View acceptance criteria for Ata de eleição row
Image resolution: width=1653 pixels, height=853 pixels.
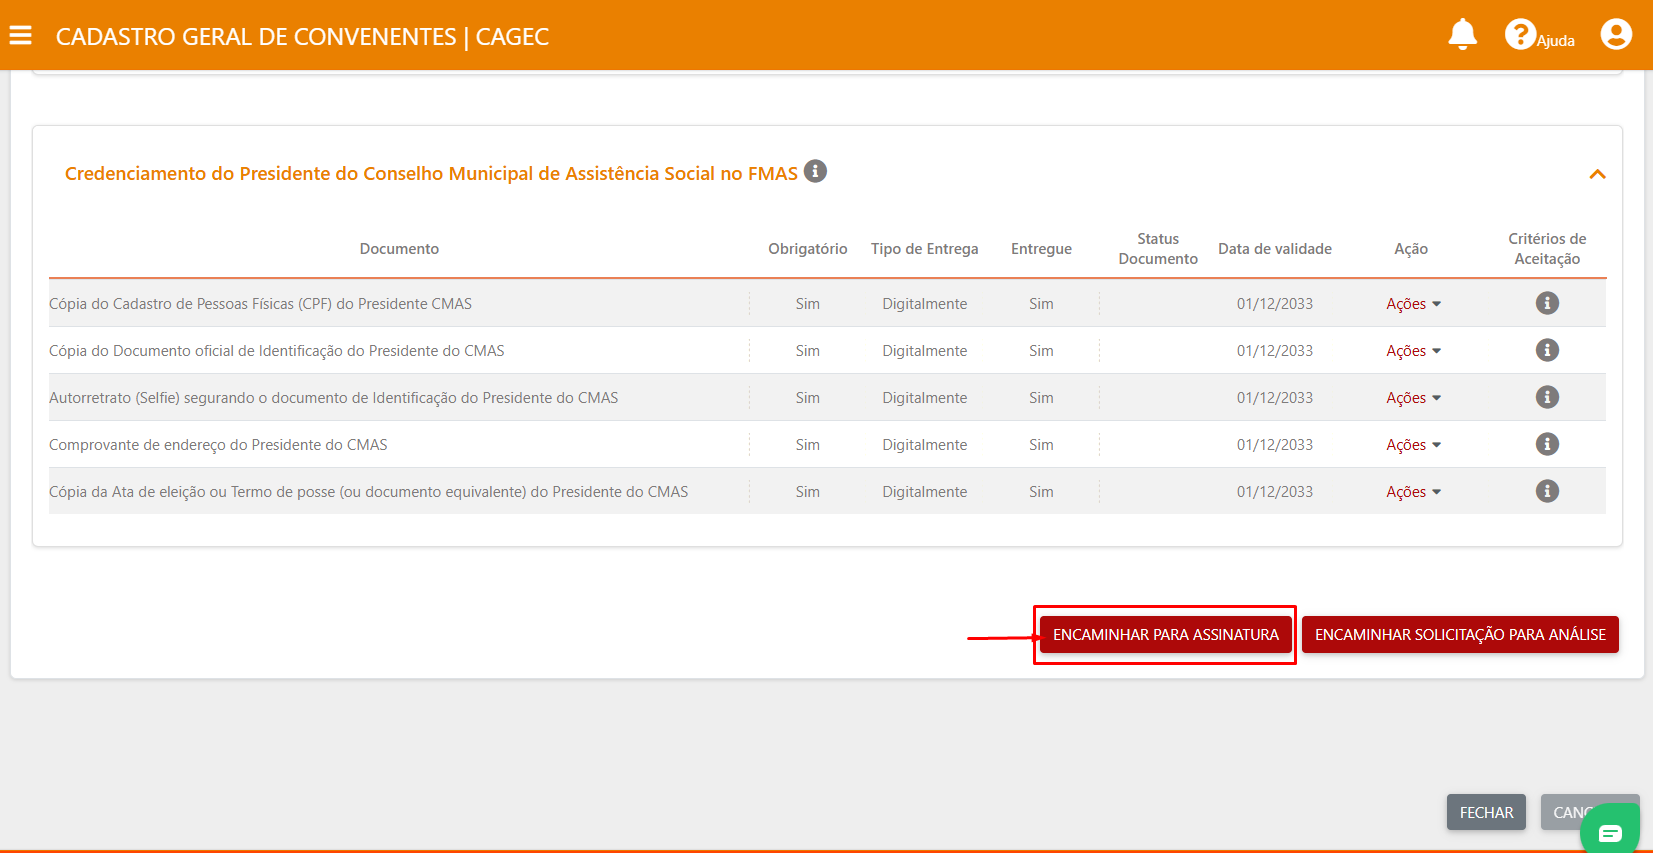1546,491
